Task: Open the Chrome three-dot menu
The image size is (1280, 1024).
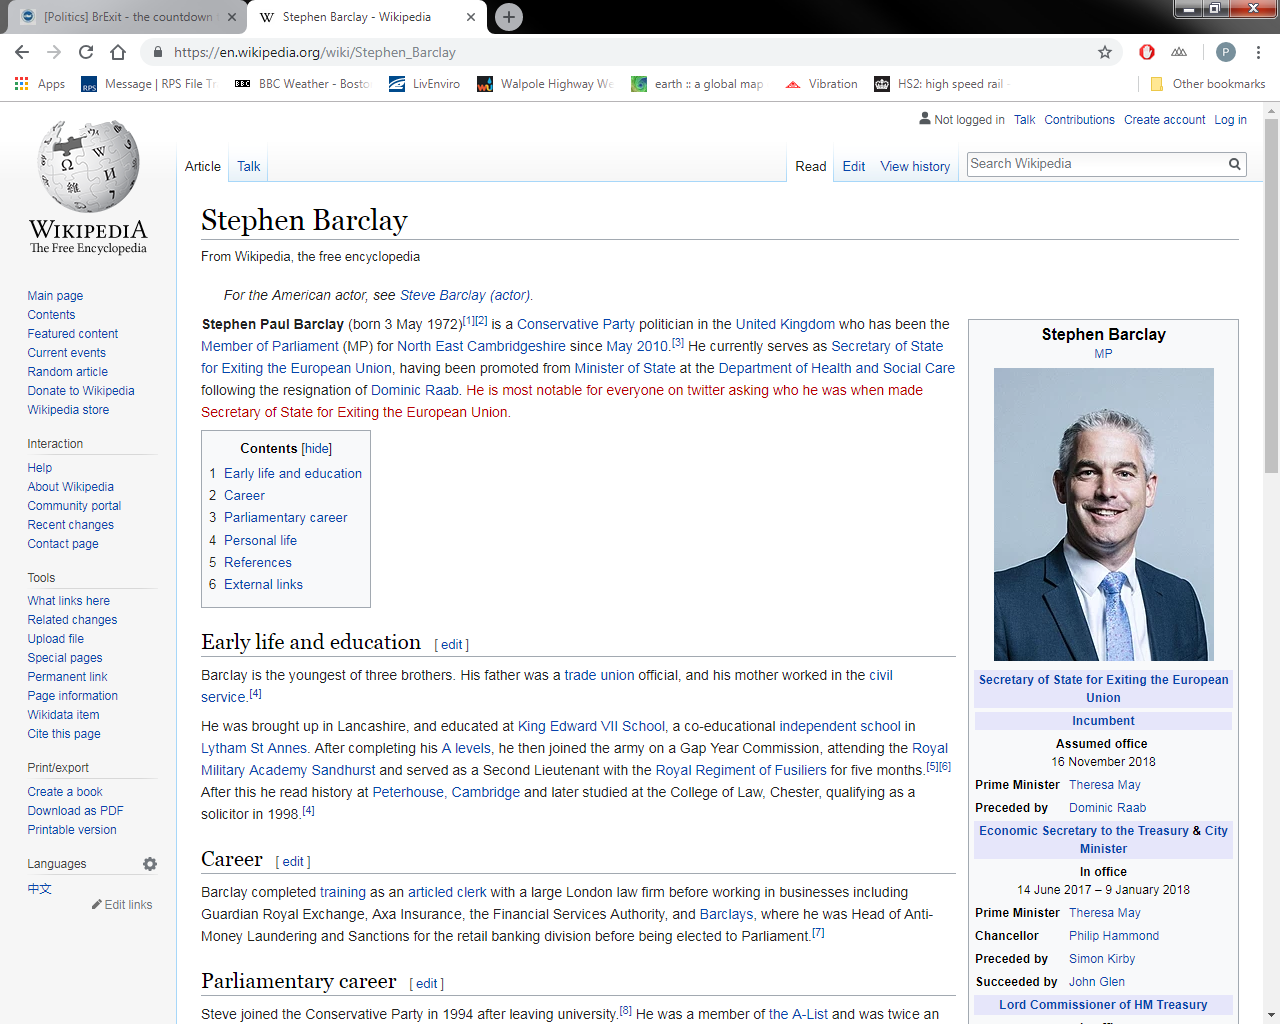Action: (x=1258, y=52)
